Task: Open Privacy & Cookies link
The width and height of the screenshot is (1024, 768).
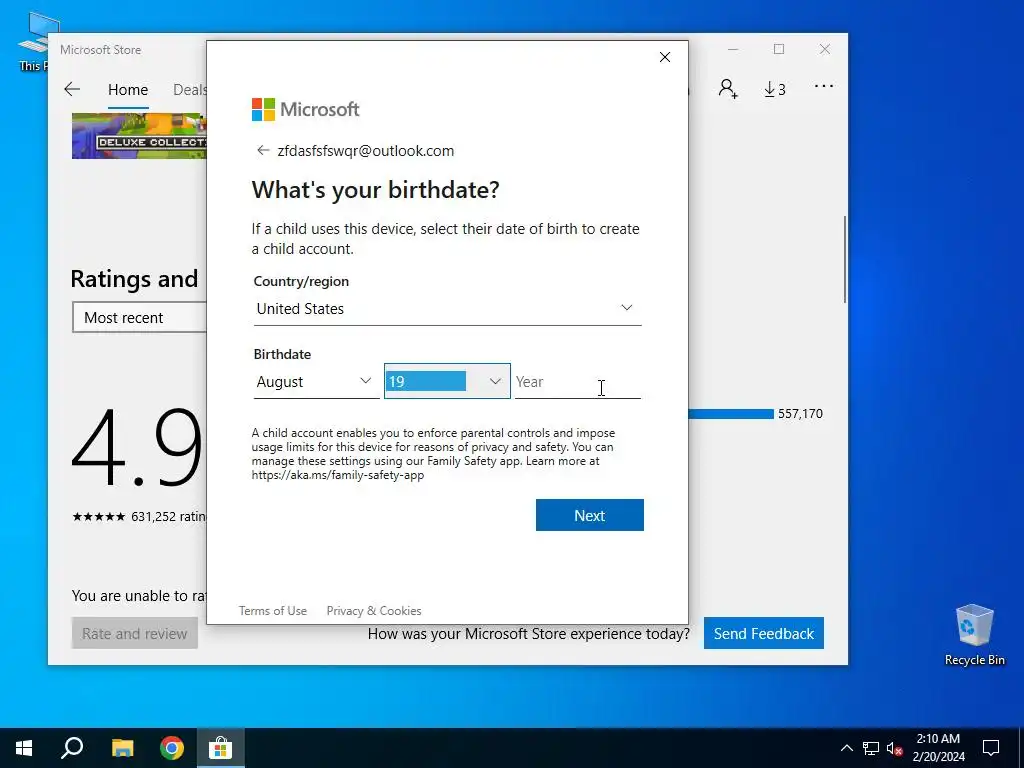Action: point(374,611)
